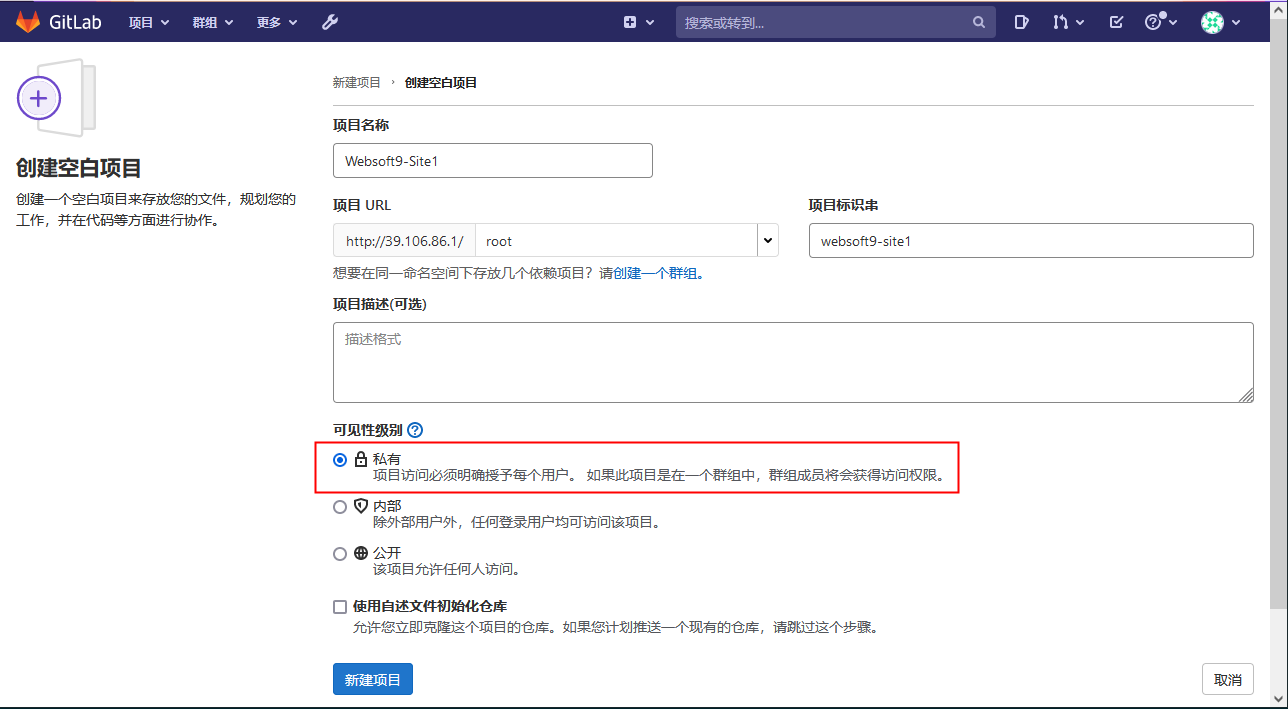Click the 项目描述 text area
This screenshot has height=709, width=1288.
792,362
